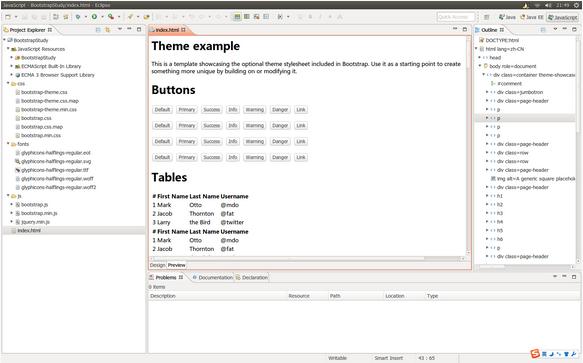Switch to the Java EE perspective
The height and width of the screenshot is (363, 583).
(532, 17)
